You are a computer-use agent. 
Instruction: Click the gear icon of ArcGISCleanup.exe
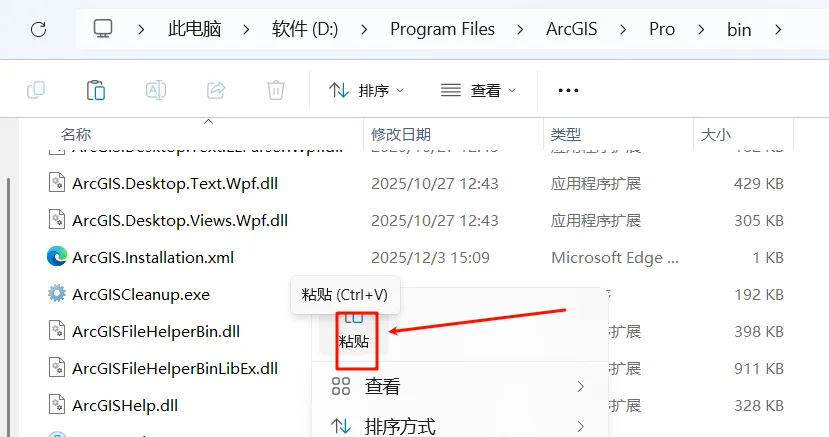tap(57, 293)
